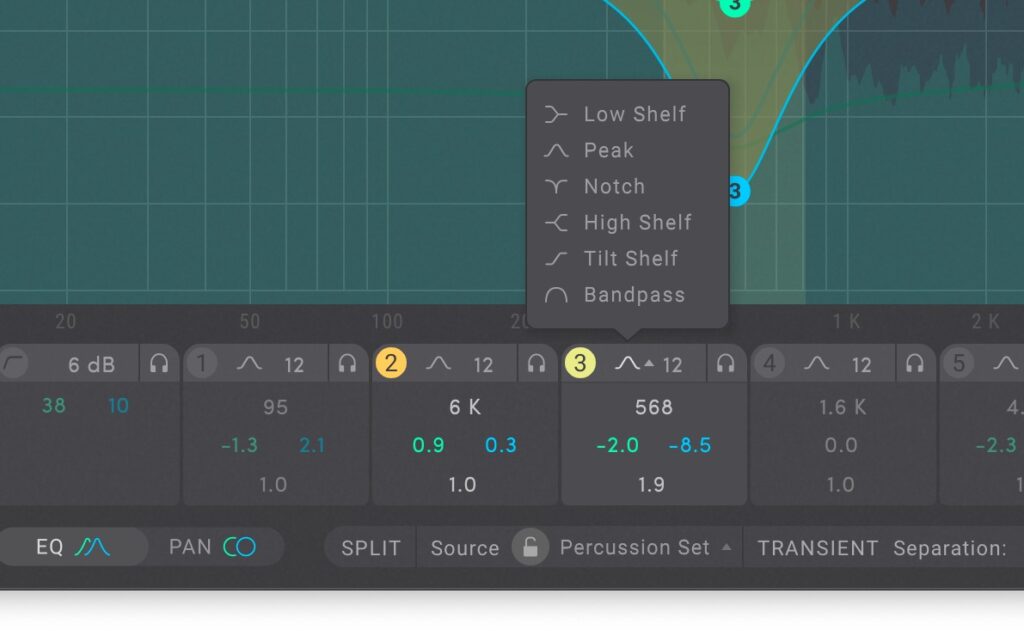Choose Notch from filter type menu
This screenshot has height=636, width=1024.
click(x=613, y=186)
